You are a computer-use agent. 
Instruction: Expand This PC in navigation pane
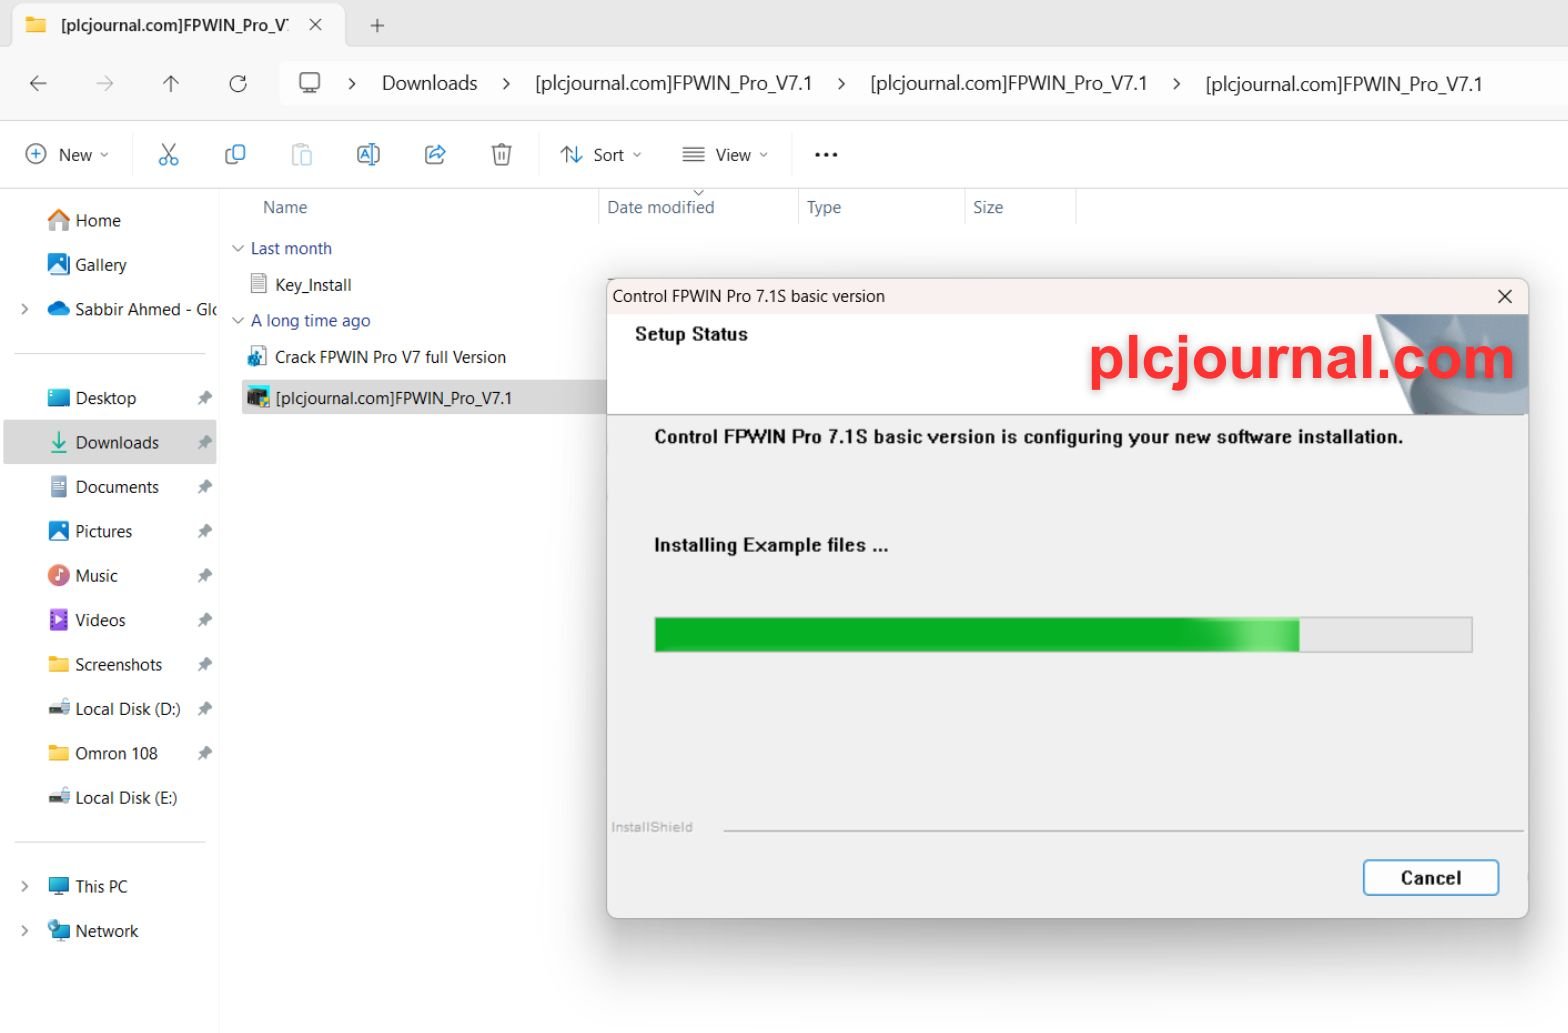click(25, 886)
